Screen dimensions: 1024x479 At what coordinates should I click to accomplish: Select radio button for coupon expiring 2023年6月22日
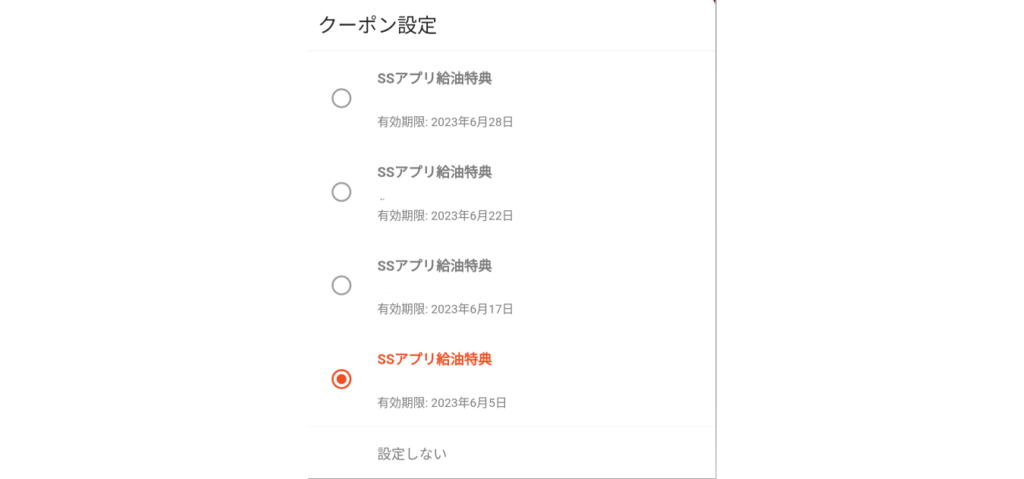coord(341,192)
